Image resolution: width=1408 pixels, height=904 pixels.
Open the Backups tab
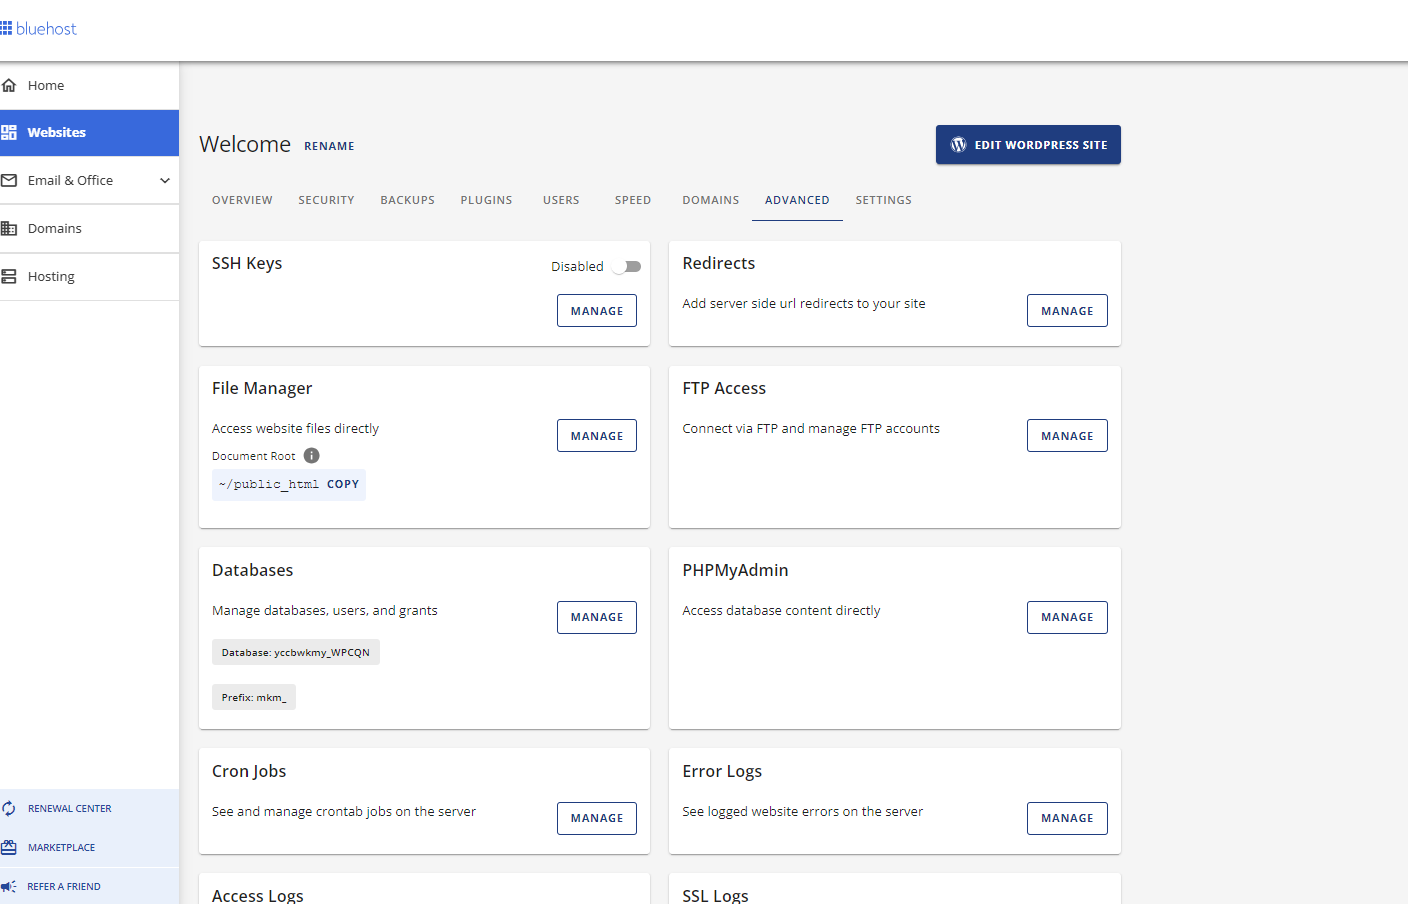coord(407,200)
